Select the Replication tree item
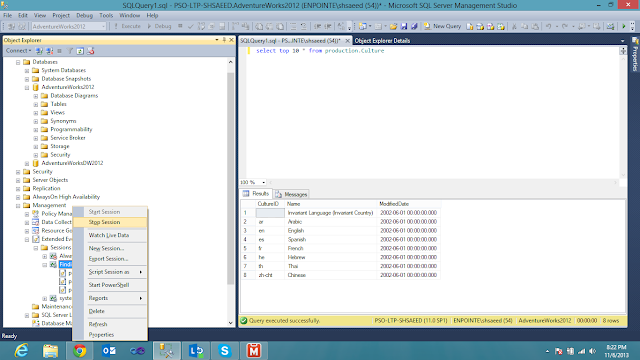This screenshot has width=640, height=360. coord(46,188)
